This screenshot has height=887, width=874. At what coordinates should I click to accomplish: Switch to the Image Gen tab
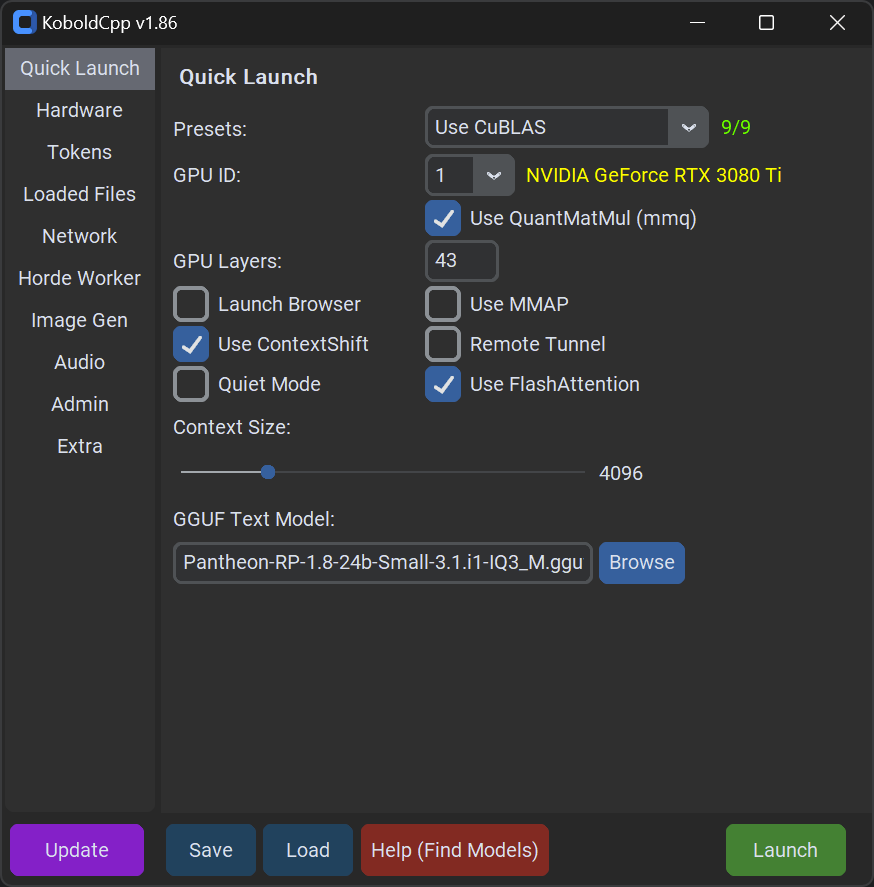tap(80, 320)
